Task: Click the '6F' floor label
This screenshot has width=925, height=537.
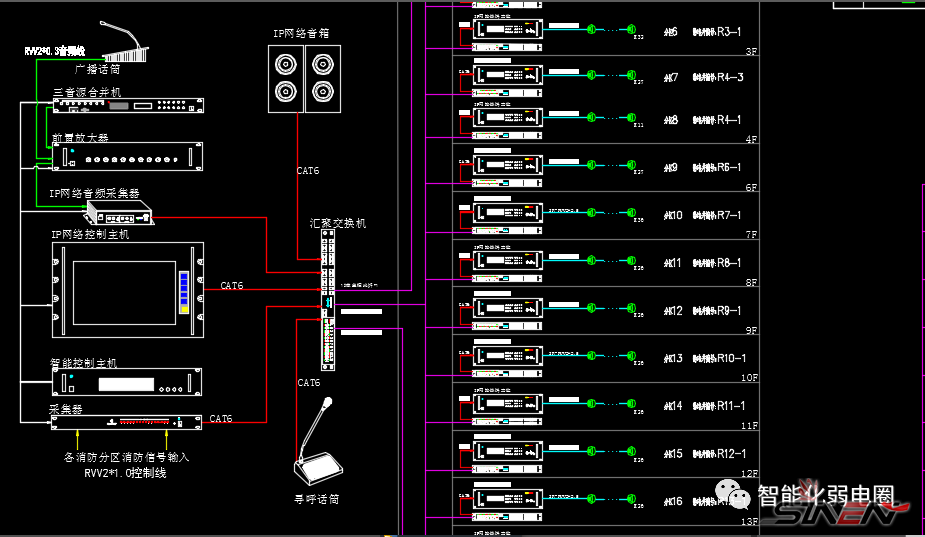Action: tap(751, 187)
